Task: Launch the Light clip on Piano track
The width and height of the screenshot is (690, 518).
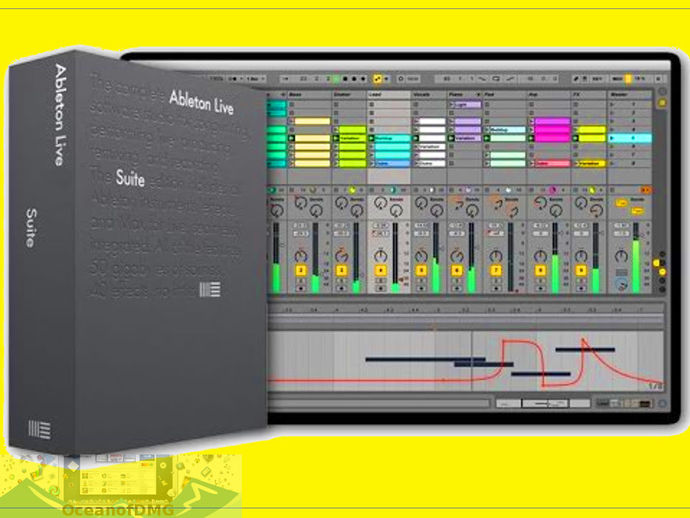Action: pos(452,105)
